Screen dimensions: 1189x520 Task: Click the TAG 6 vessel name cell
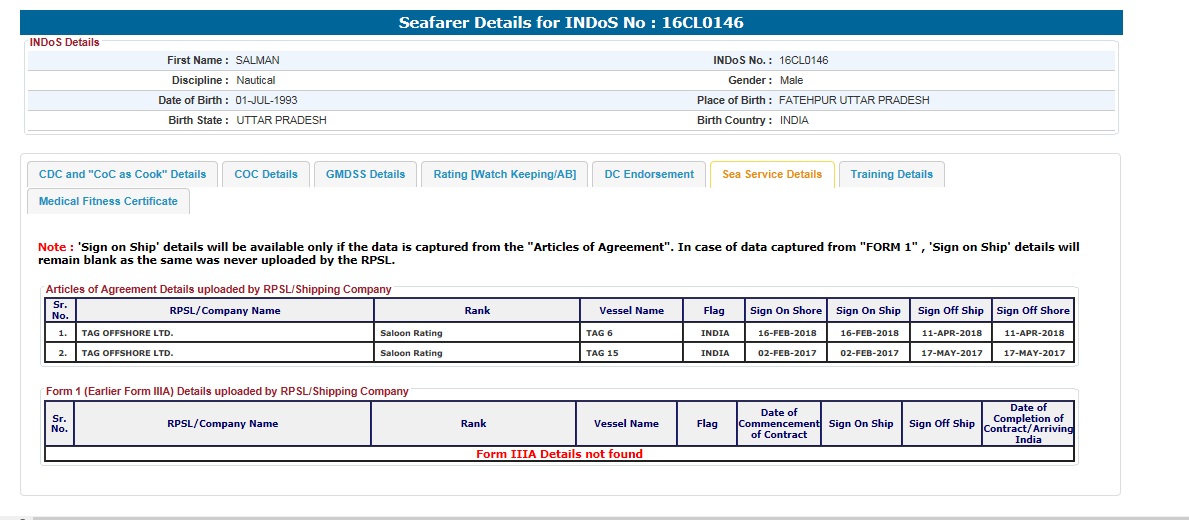600,333
